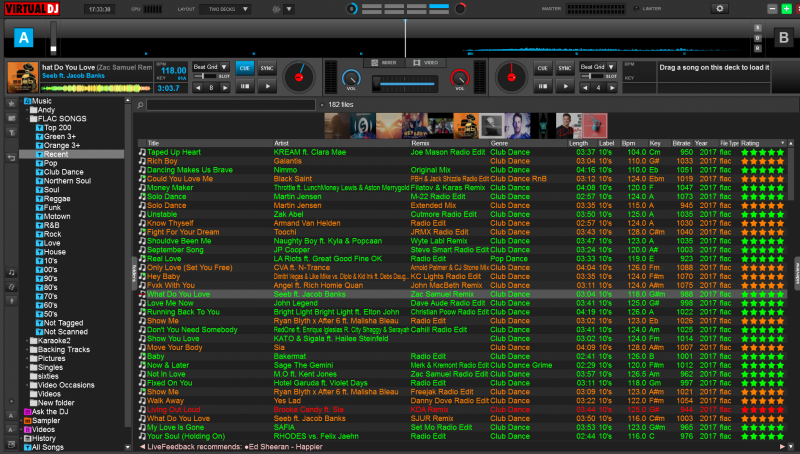800x454 pixels.
Task: Open deck B Beat Grid dropdown
Action: pyautogui.click(x=597, y=67)
